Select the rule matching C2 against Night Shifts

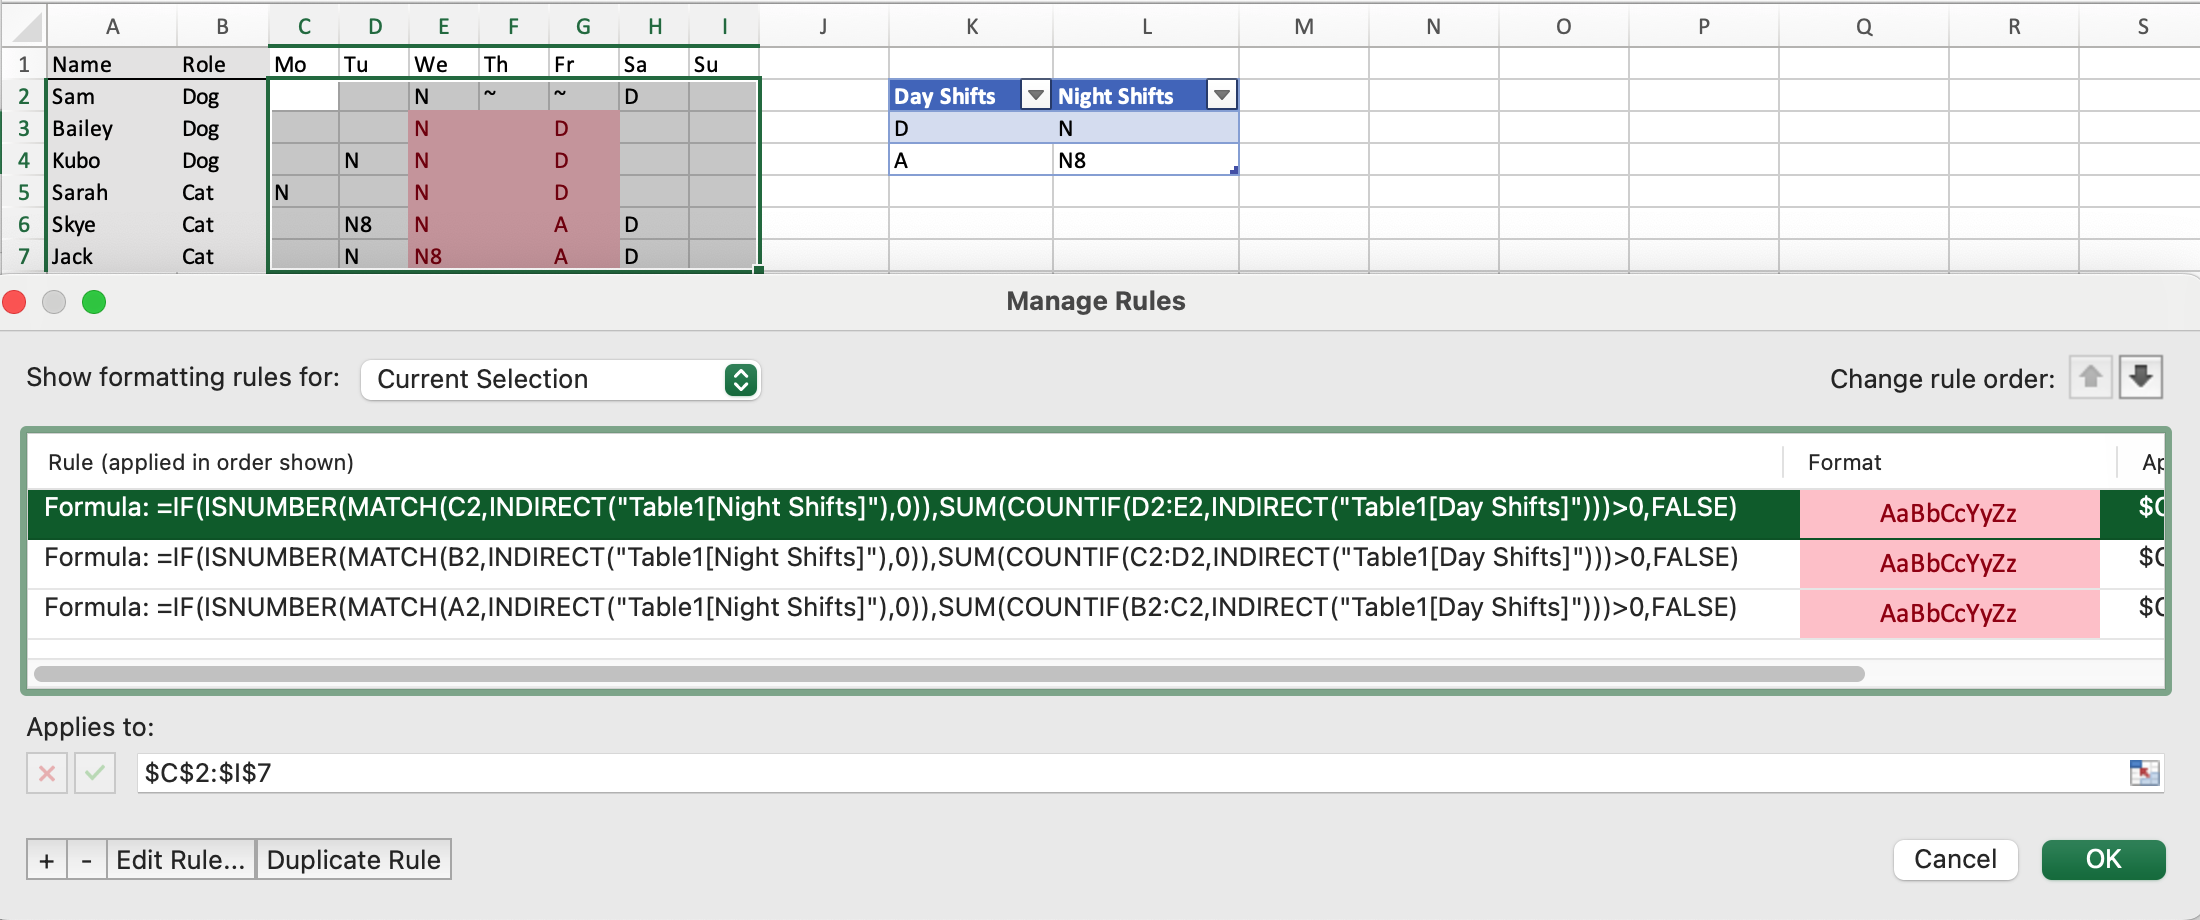pyautogui.click(x=912, y=514)
